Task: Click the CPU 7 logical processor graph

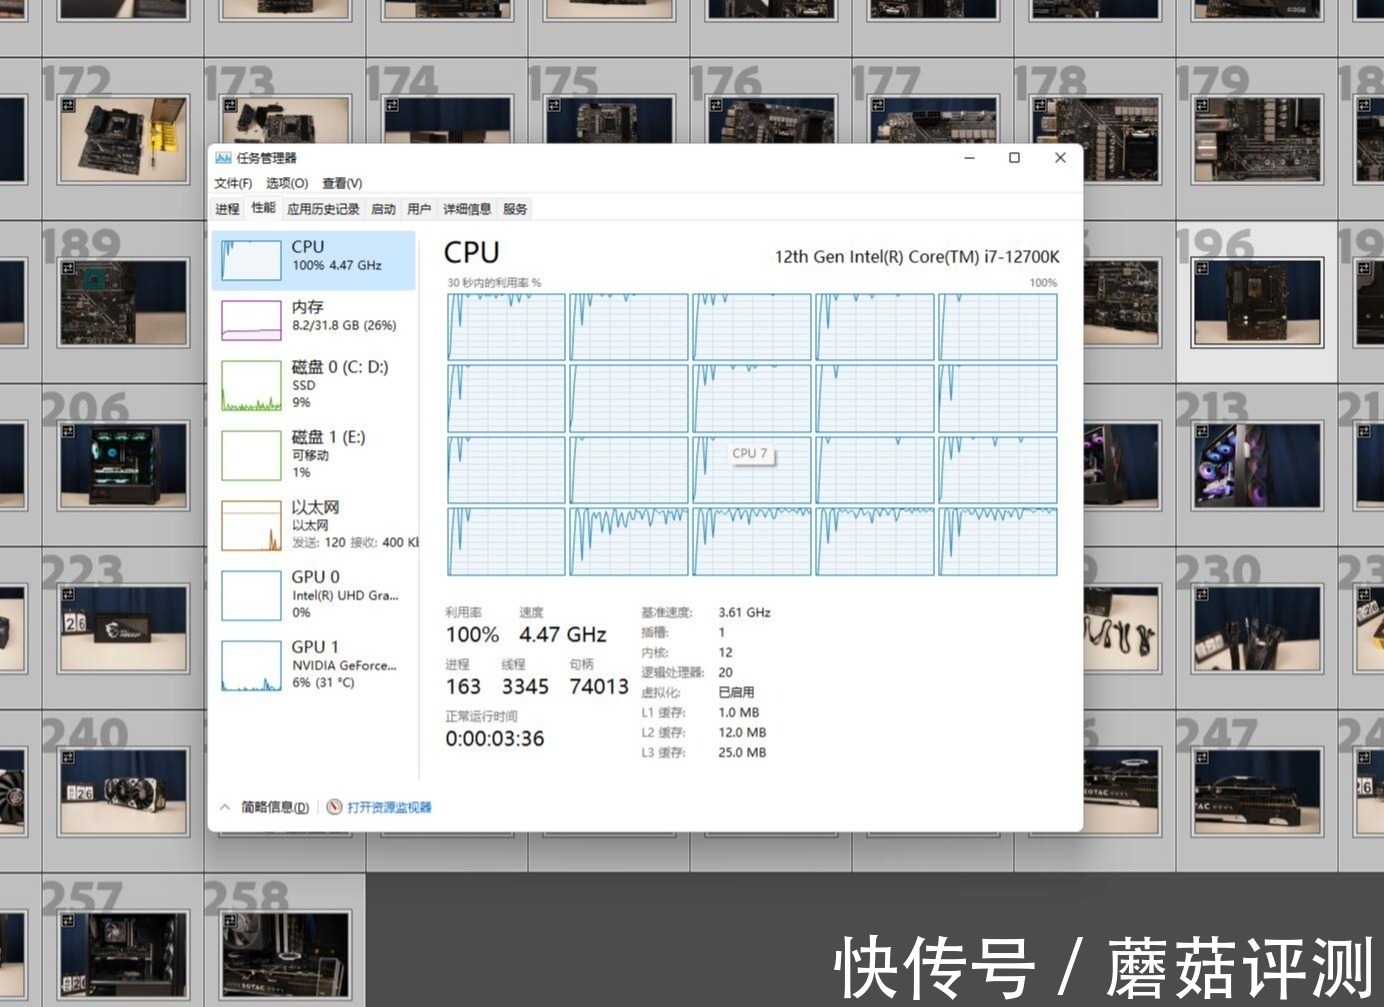Action: [x=752, y=470]
